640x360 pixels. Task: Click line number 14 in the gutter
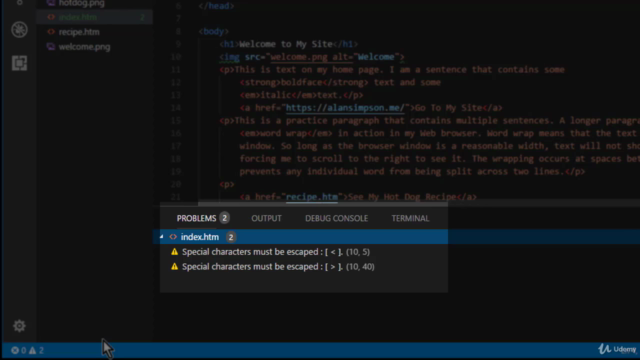click(176, 108)
